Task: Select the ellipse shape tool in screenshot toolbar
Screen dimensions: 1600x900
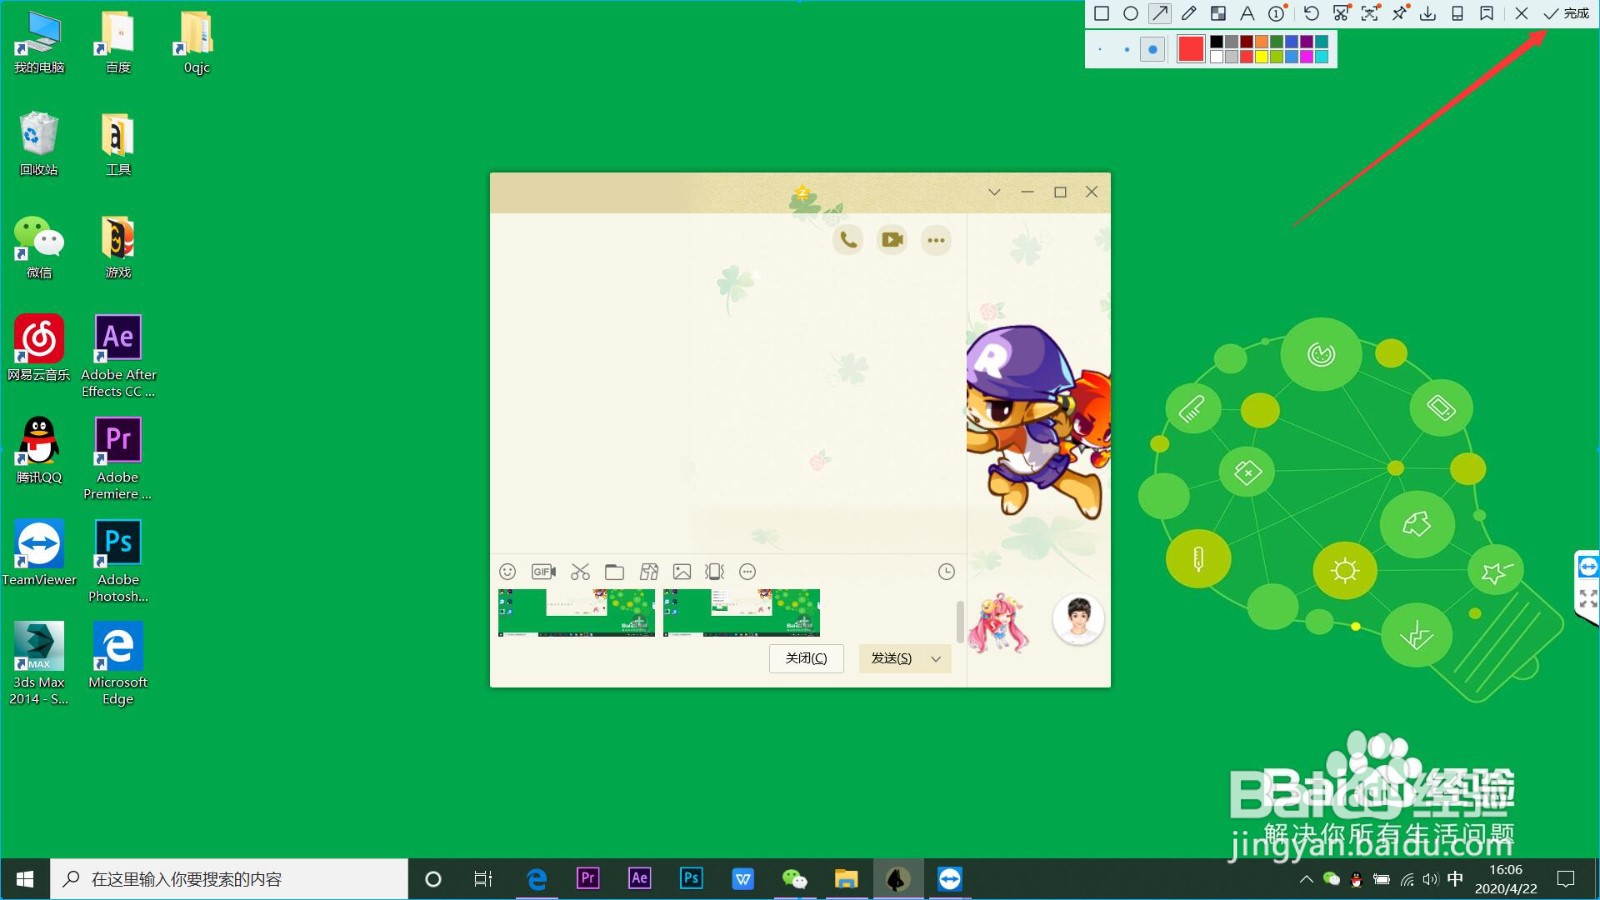Action: (x=1130, y=14)
